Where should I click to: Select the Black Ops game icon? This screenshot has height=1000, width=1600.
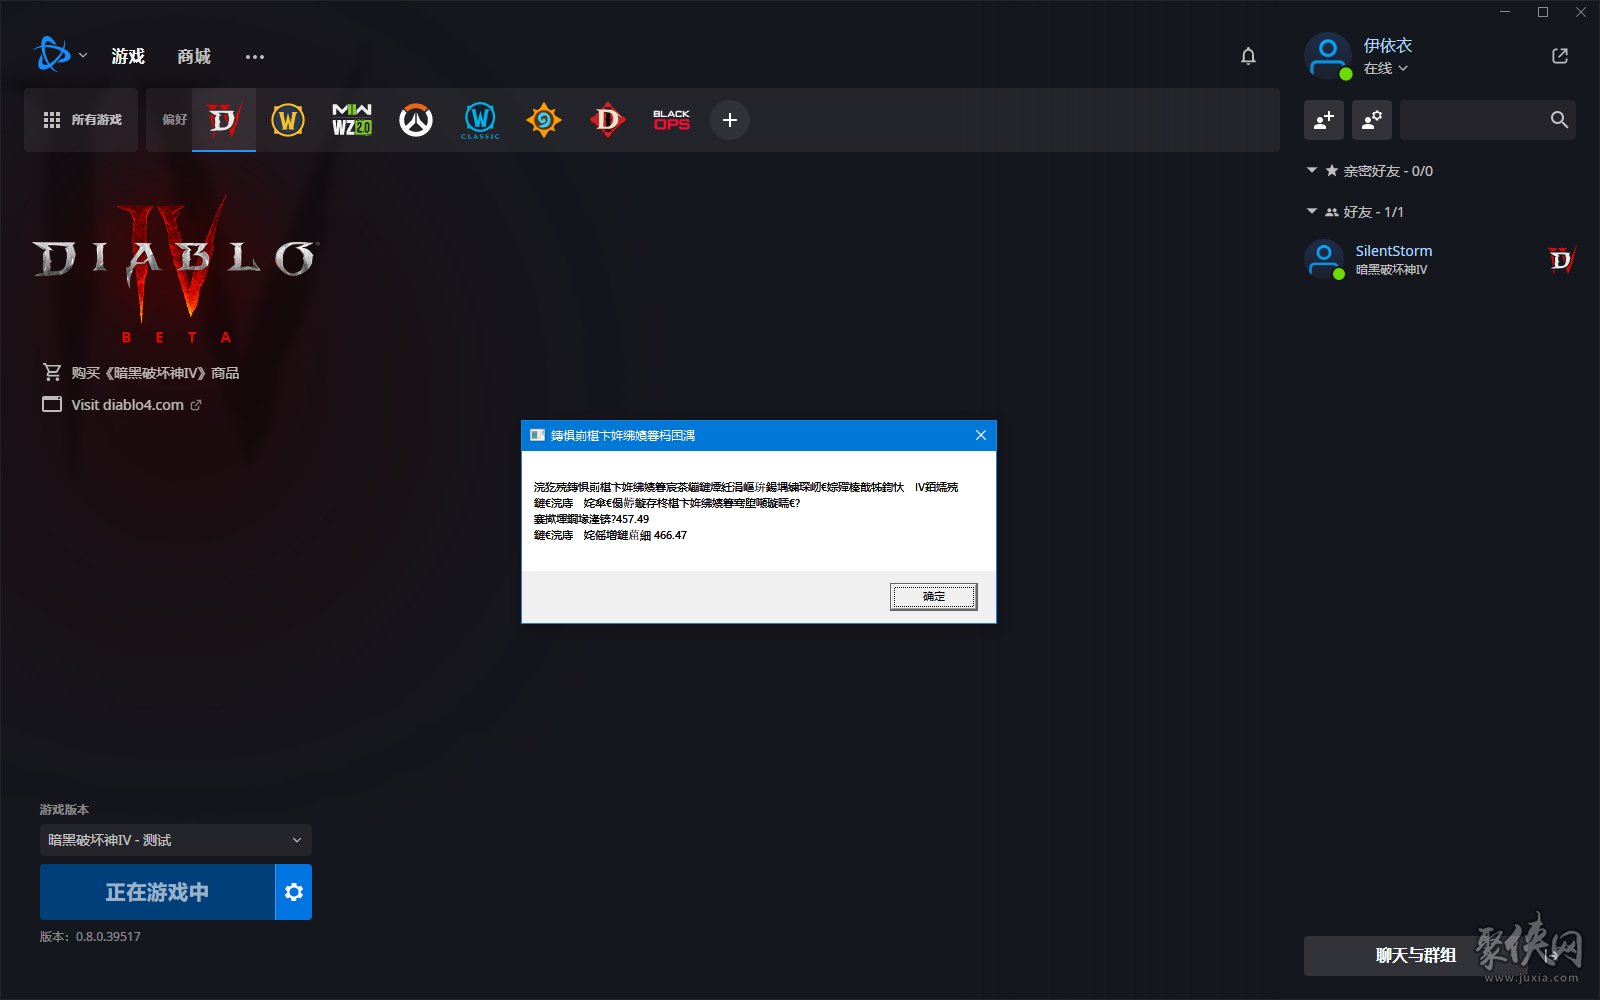coord(672,120)
